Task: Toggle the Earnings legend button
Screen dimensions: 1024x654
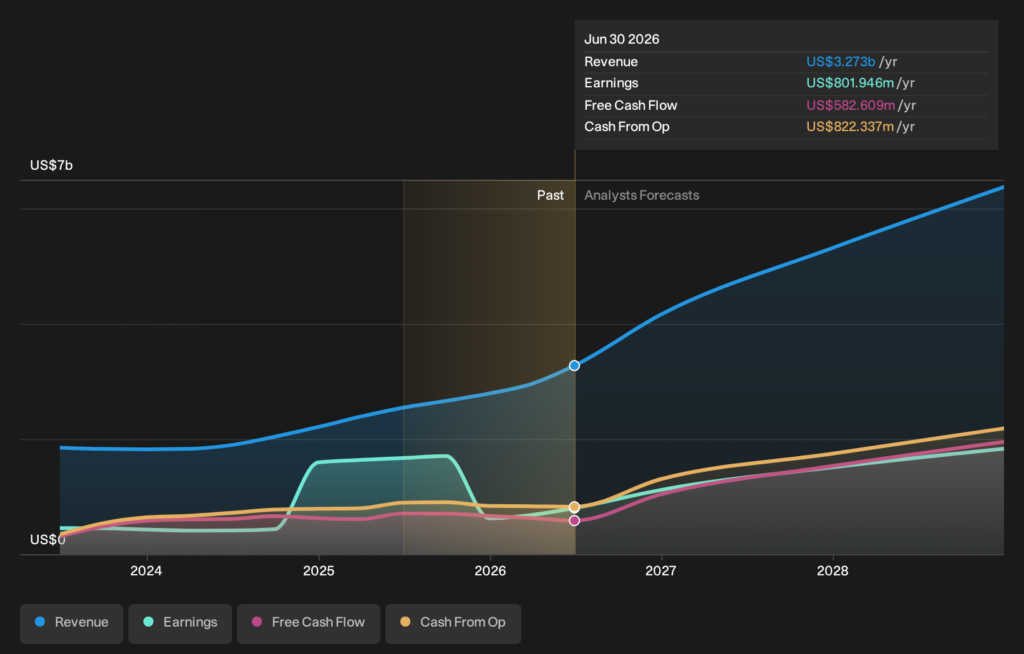Action: click(x=180, y=623)
